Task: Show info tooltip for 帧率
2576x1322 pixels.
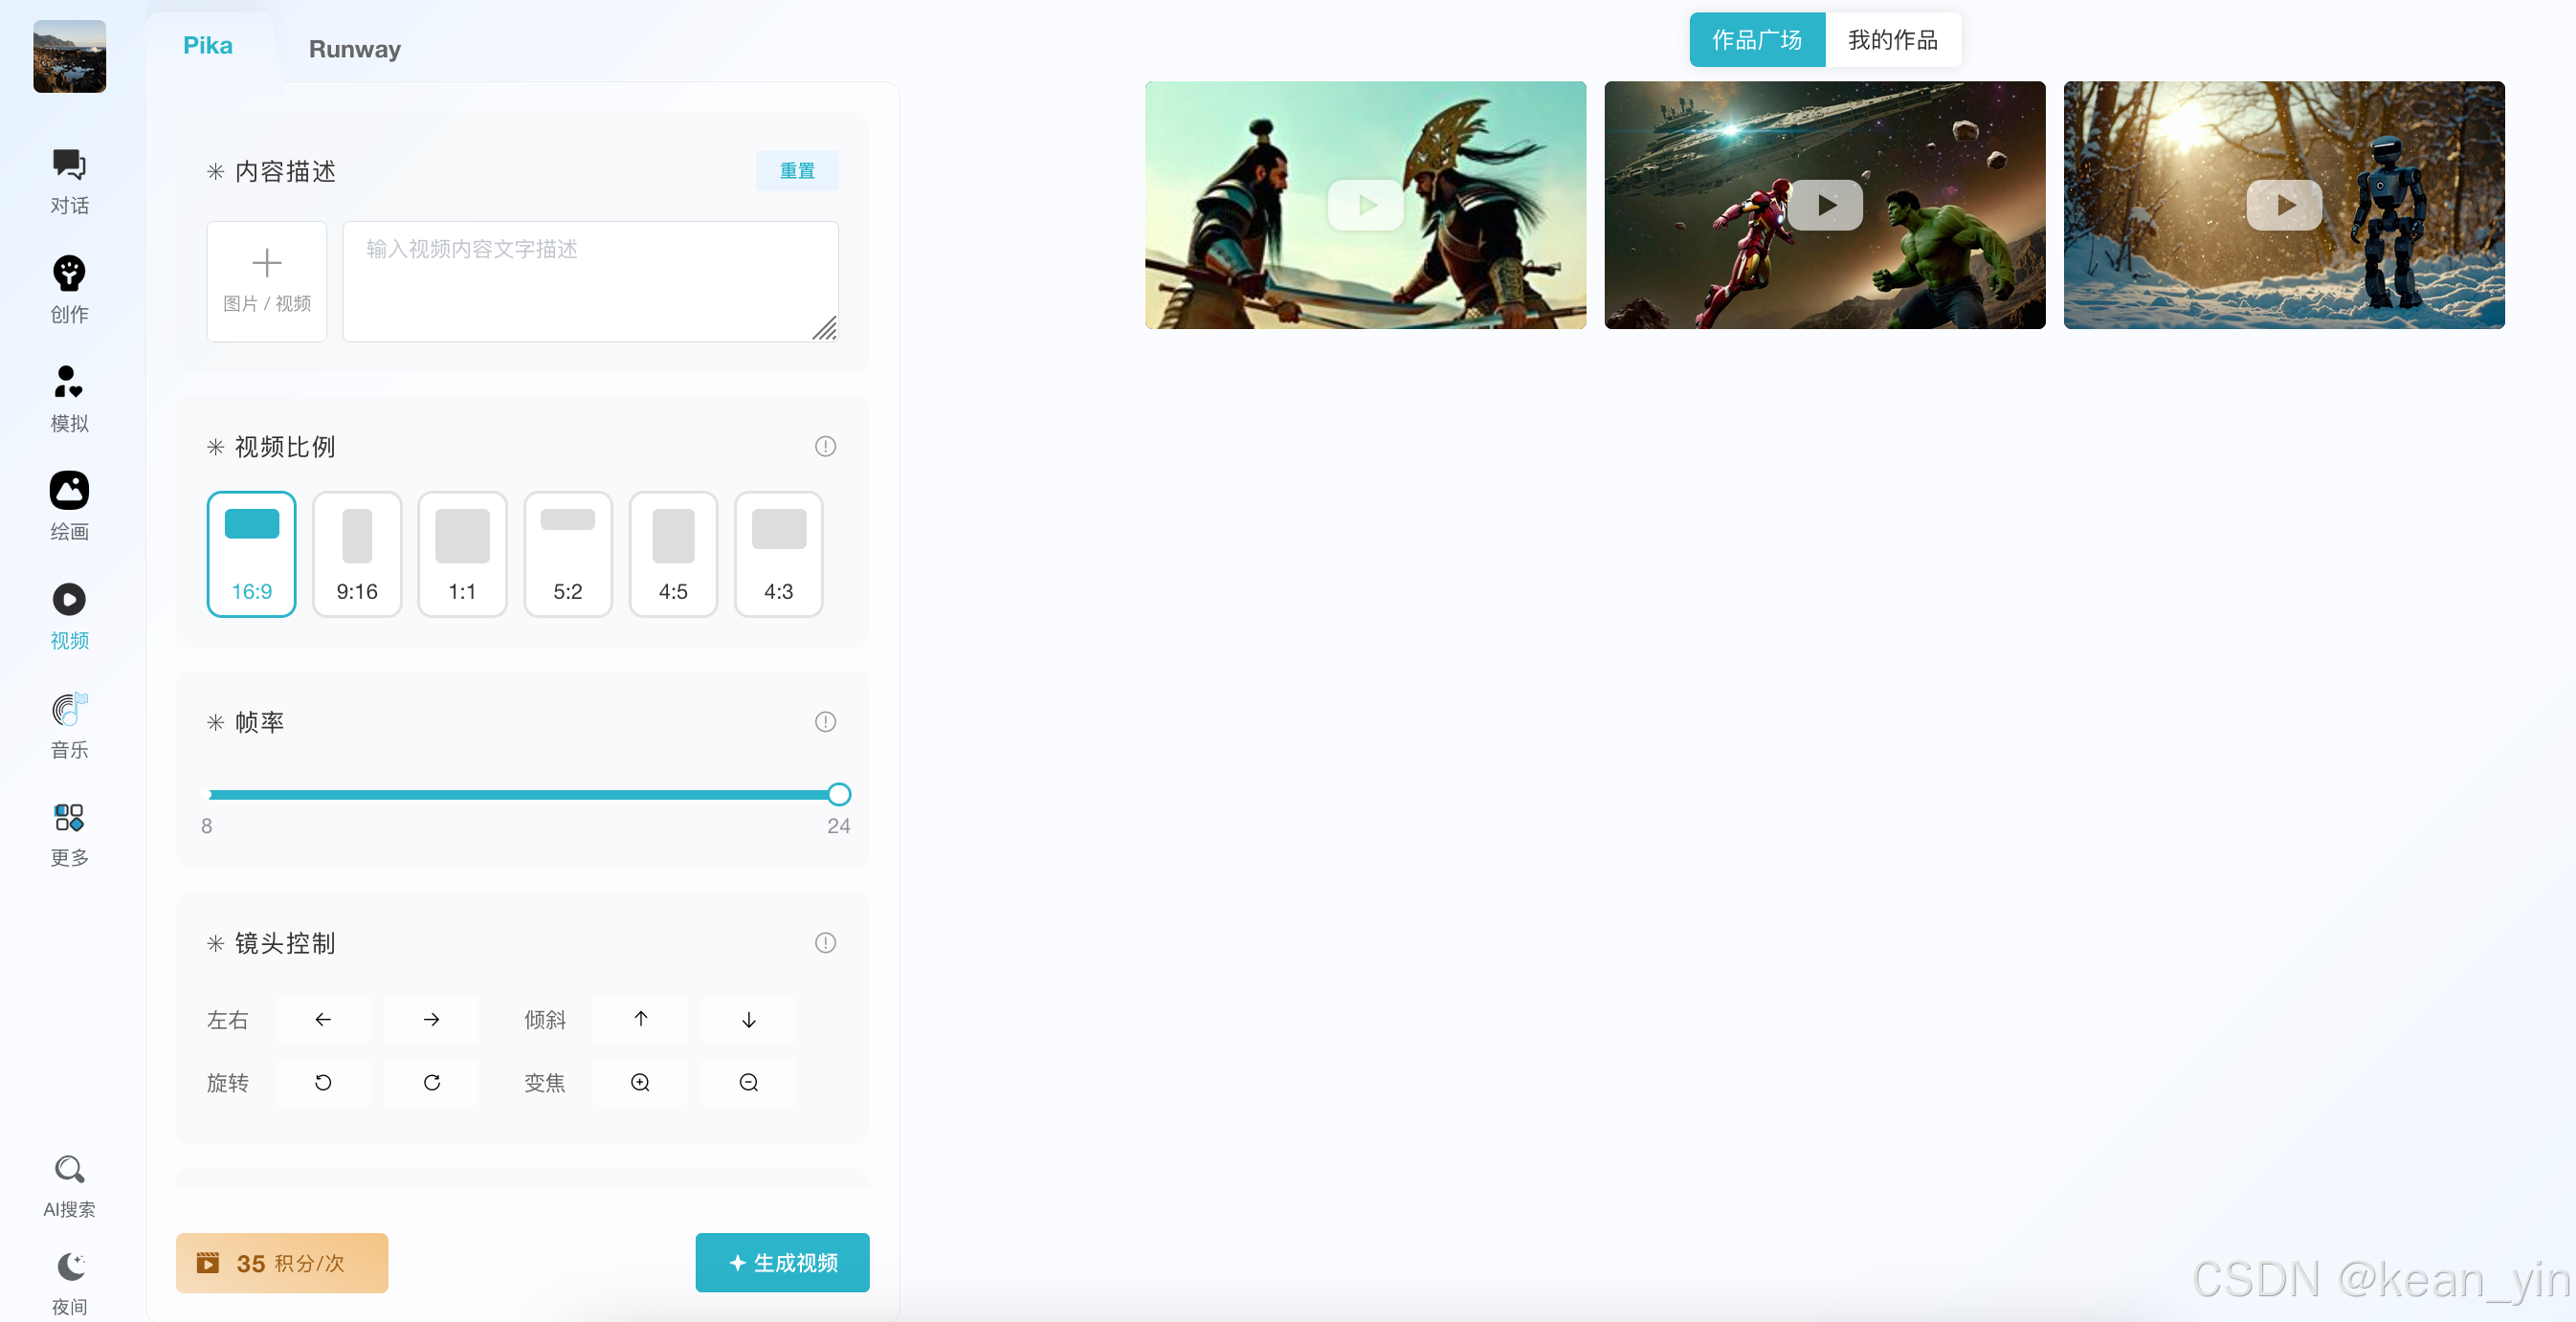Action: (x=825, y=722)
